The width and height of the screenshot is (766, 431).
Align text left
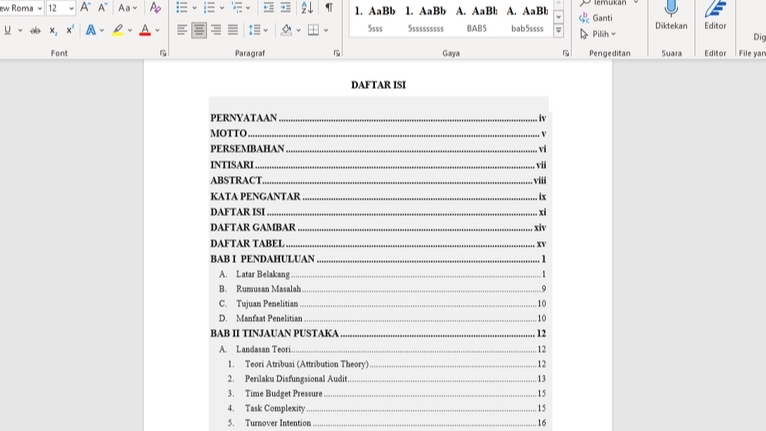[182, 30]
